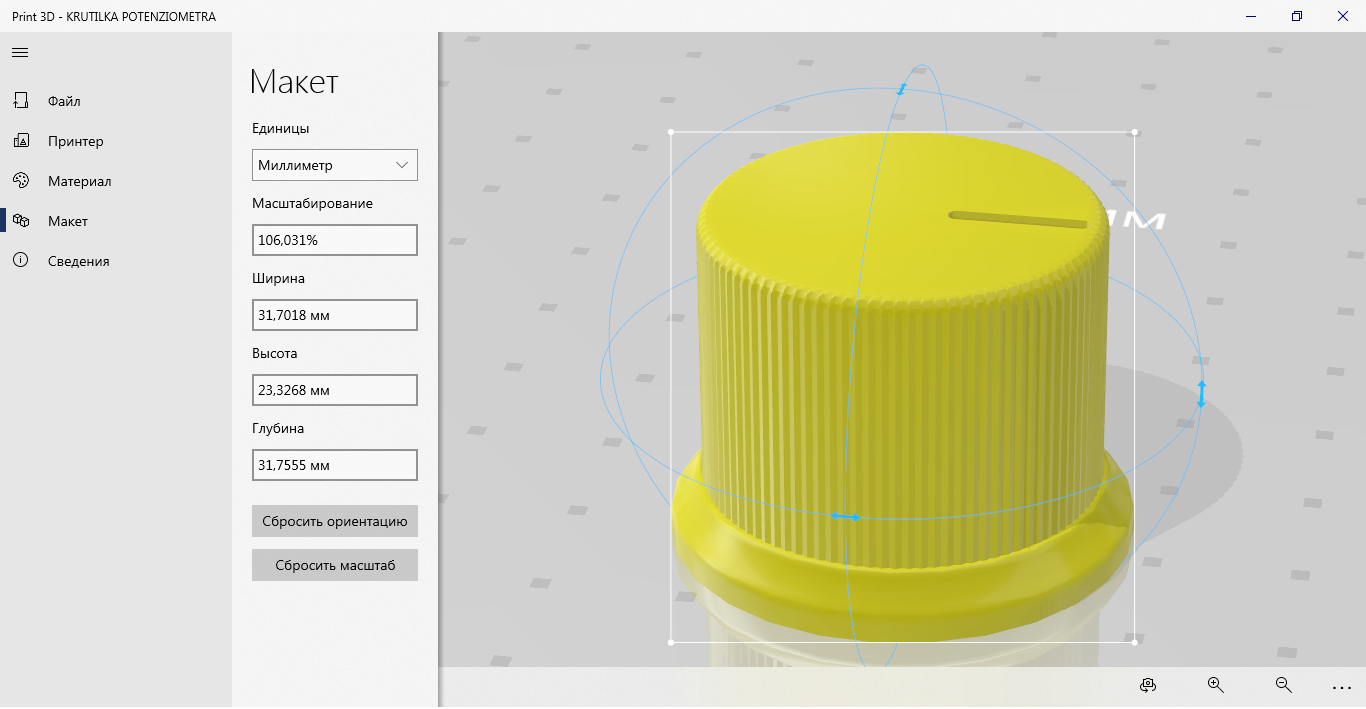The width and height of the screenshot is (1366, 709).
Task: Click the zoom in magnifier icon
Action: point(1216,685)
